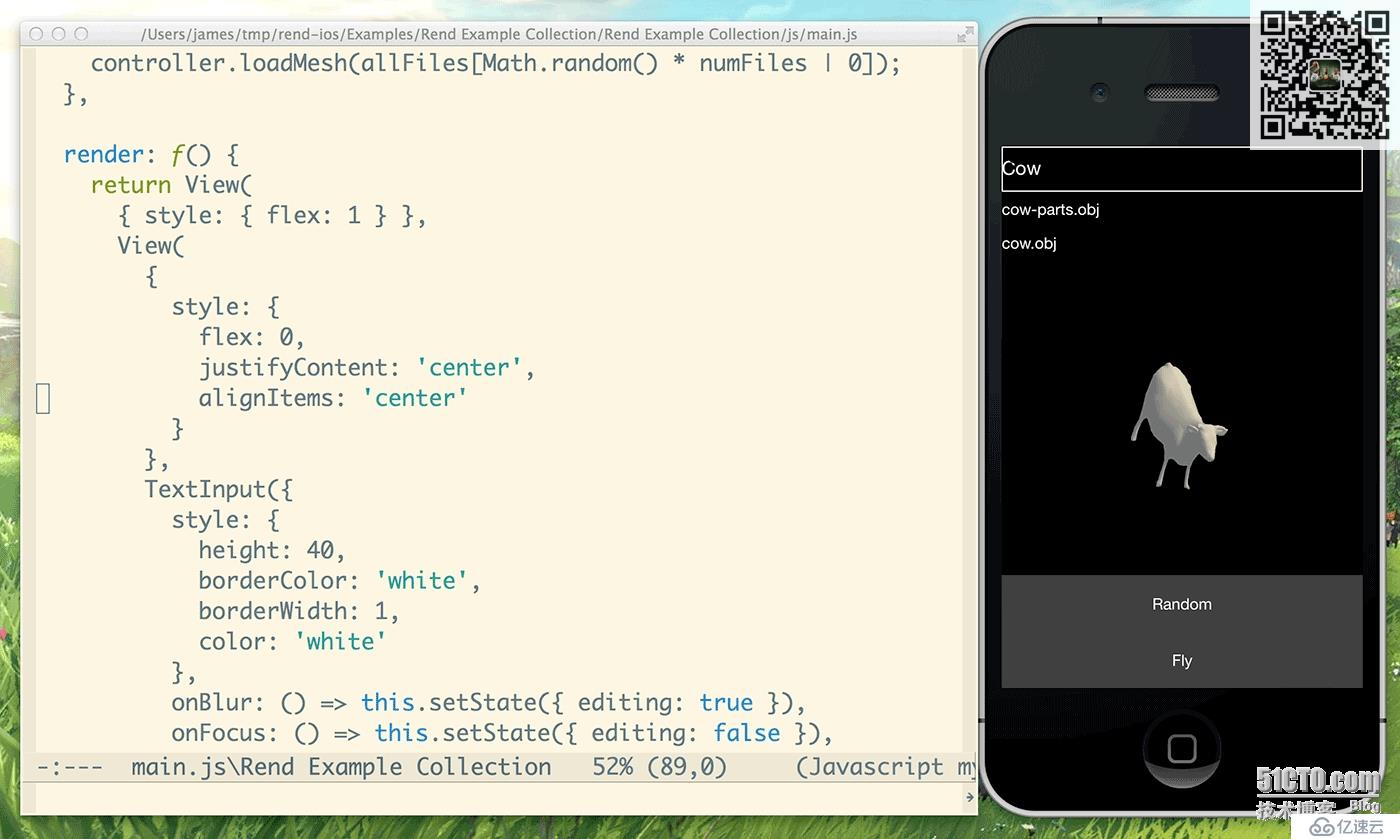
Task: Click the controller.loadMesh code line
Action: click(x=496, y=63)
